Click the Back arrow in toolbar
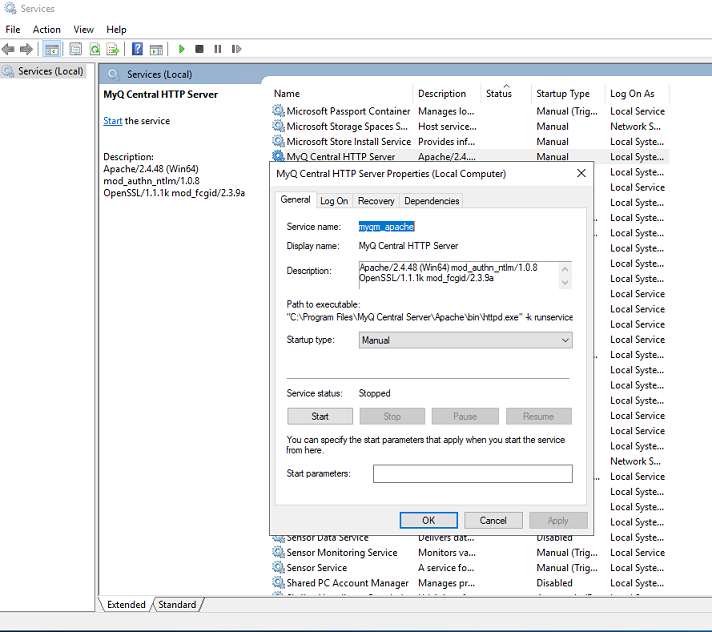Image resolution: width=712 pixels, height=632 pixels. (x=9, y=49)
